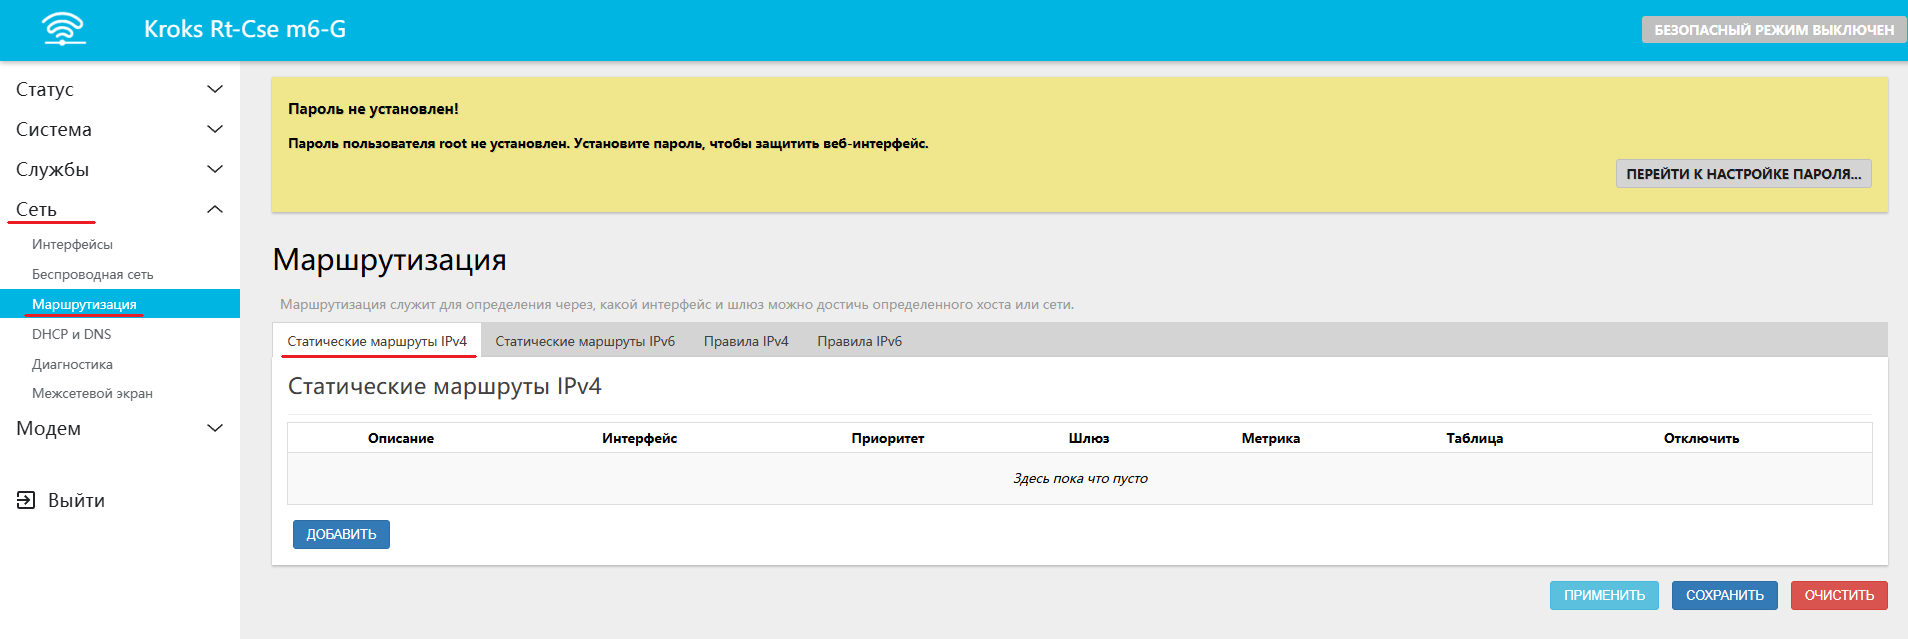This screenshot has width=1908, height=639.
Task: Expand the Модем section chevron
Action: tap(214, 428)
